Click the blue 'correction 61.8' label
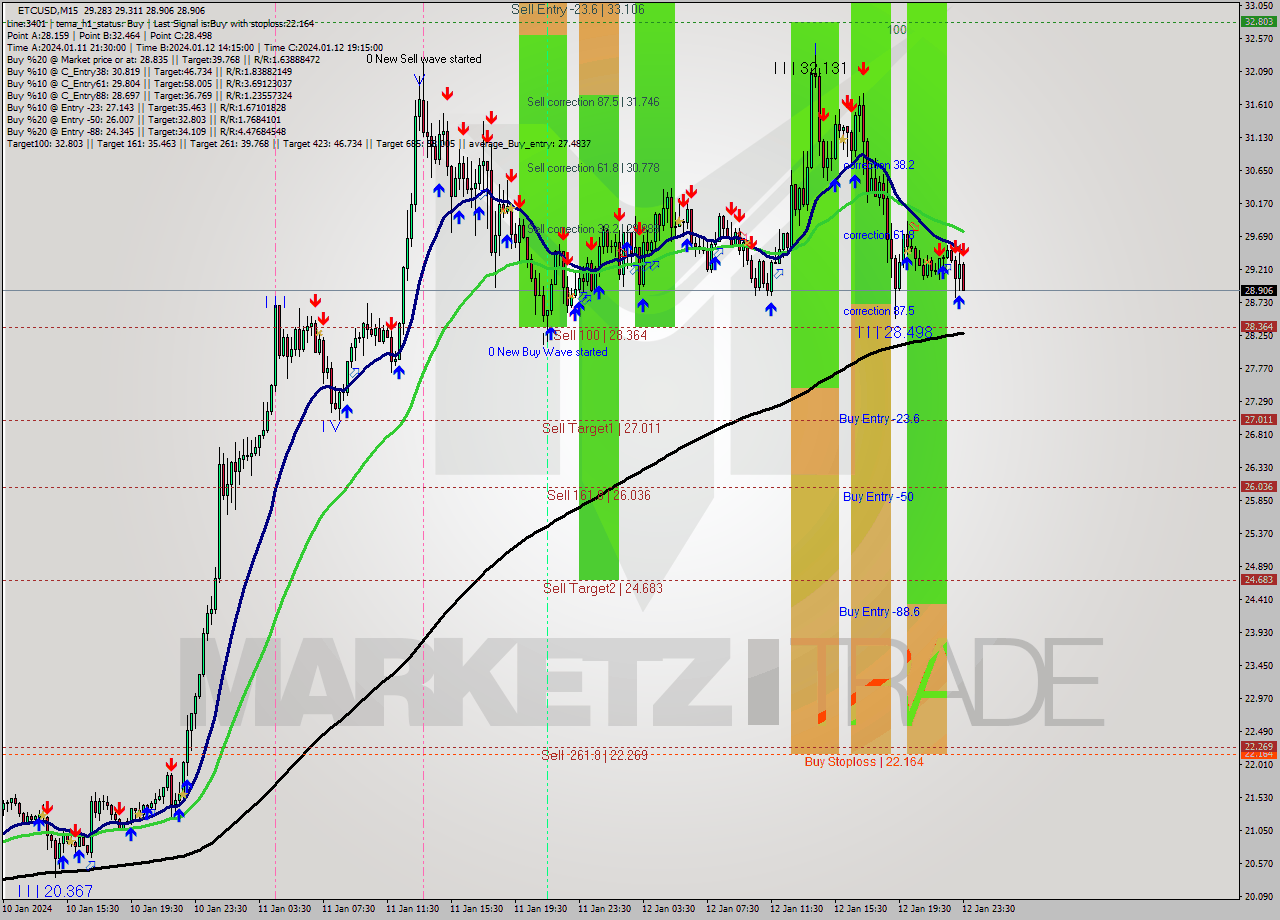The height and width of the screenshot is (920, 1280). click(x=878, y=235)
